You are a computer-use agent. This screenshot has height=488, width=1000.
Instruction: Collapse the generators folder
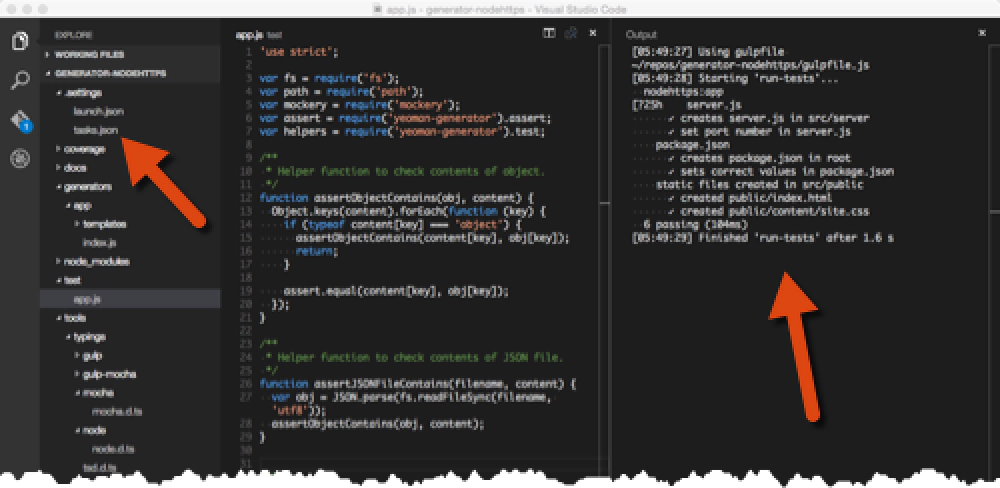click(84, 187)
